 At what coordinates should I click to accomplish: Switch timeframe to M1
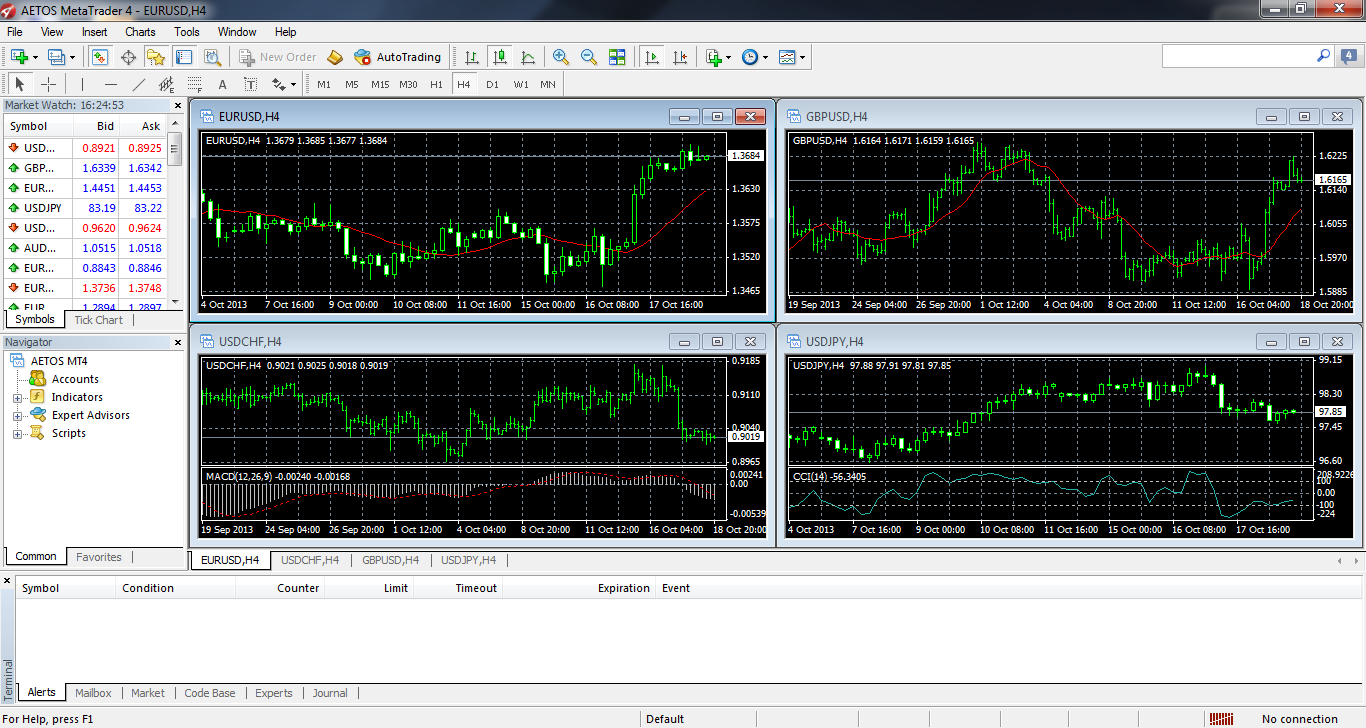click(324, 84)
